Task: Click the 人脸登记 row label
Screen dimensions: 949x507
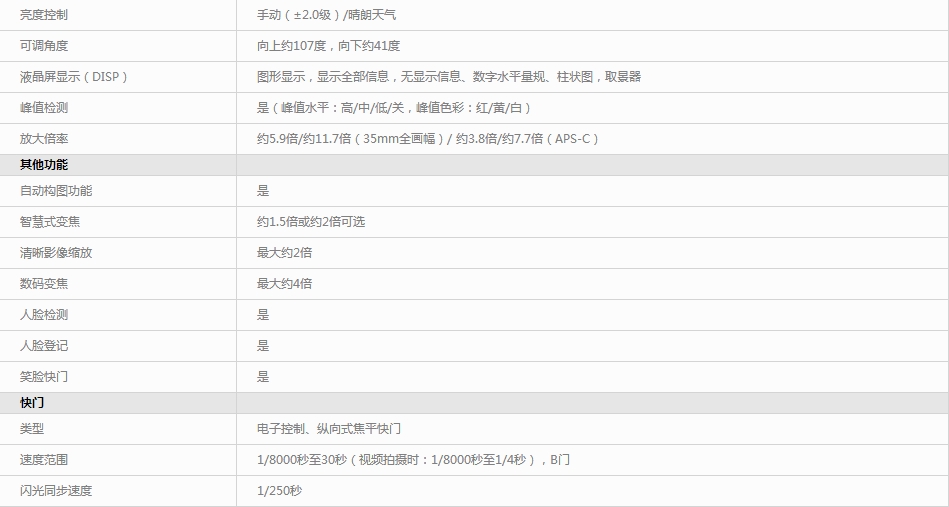Action: (44, 346)
